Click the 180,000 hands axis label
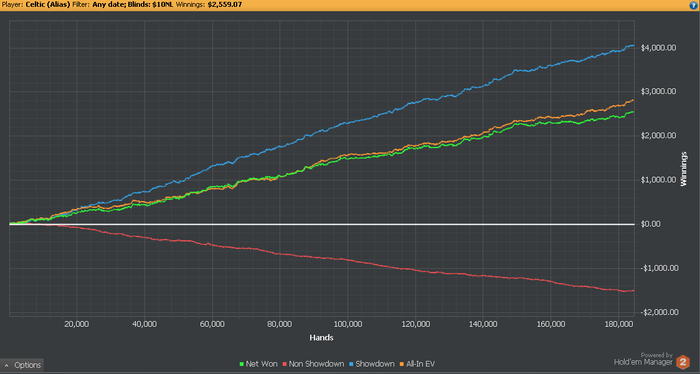 click(x=618, y=324)
